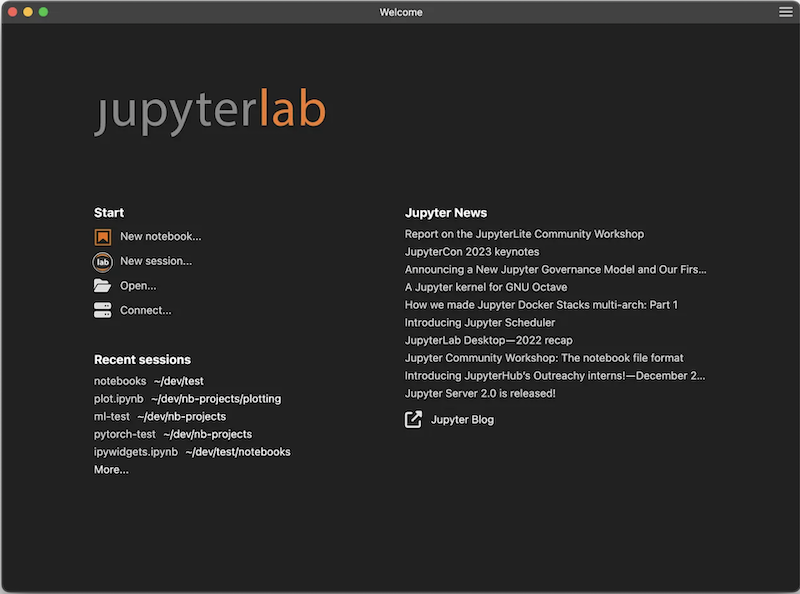Screen dimensions: 800x594
Task: Open the JupyterCon 2023 keynotes article
Action: (x=472, y=251)
